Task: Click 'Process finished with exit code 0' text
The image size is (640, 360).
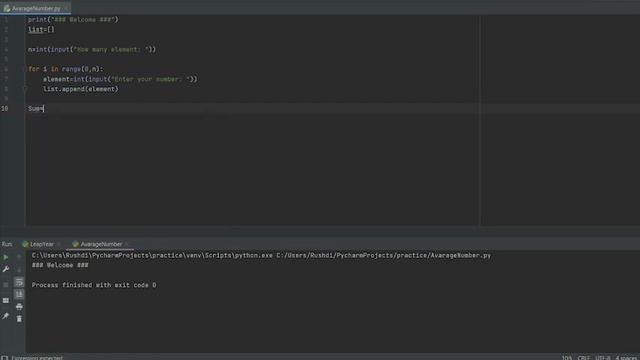Action: [x=94, y=285]
